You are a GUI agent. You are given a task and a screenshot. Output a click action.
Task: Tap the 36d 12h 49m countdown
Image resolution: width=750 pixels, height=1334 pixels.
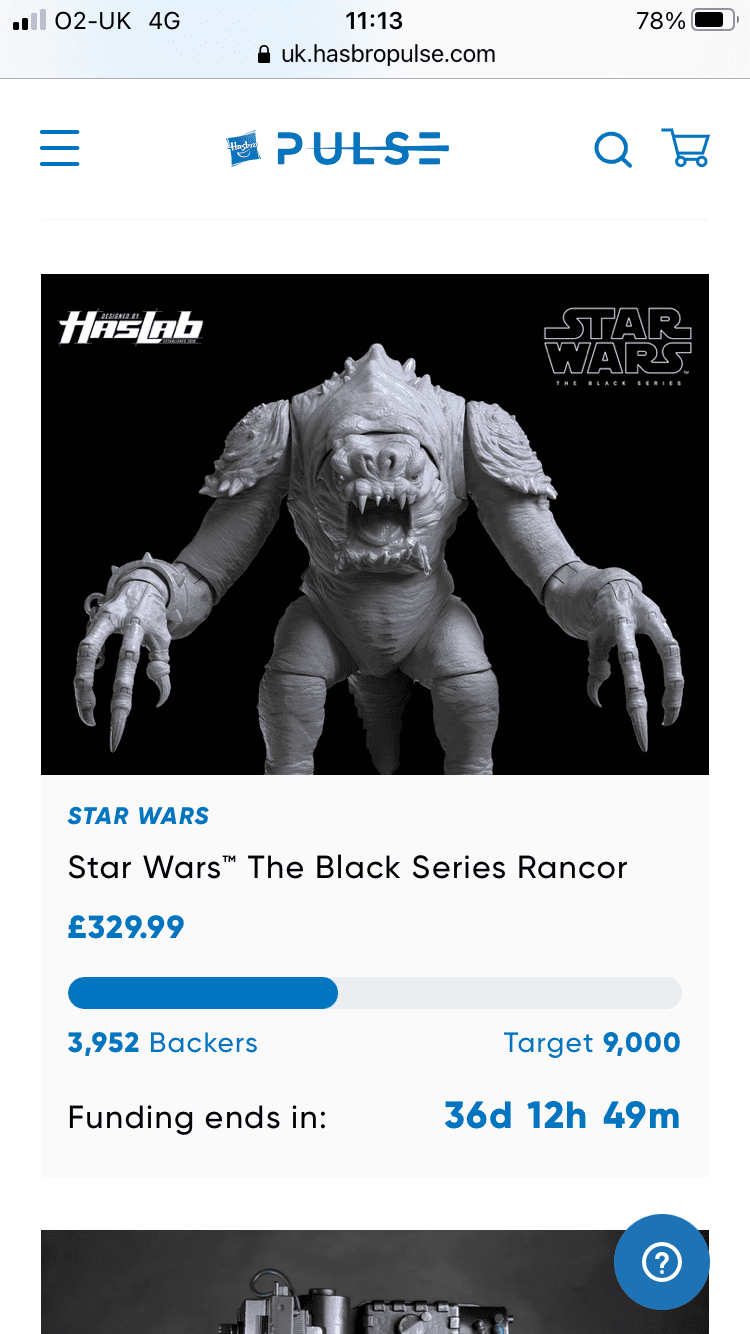click(562, 1116)
